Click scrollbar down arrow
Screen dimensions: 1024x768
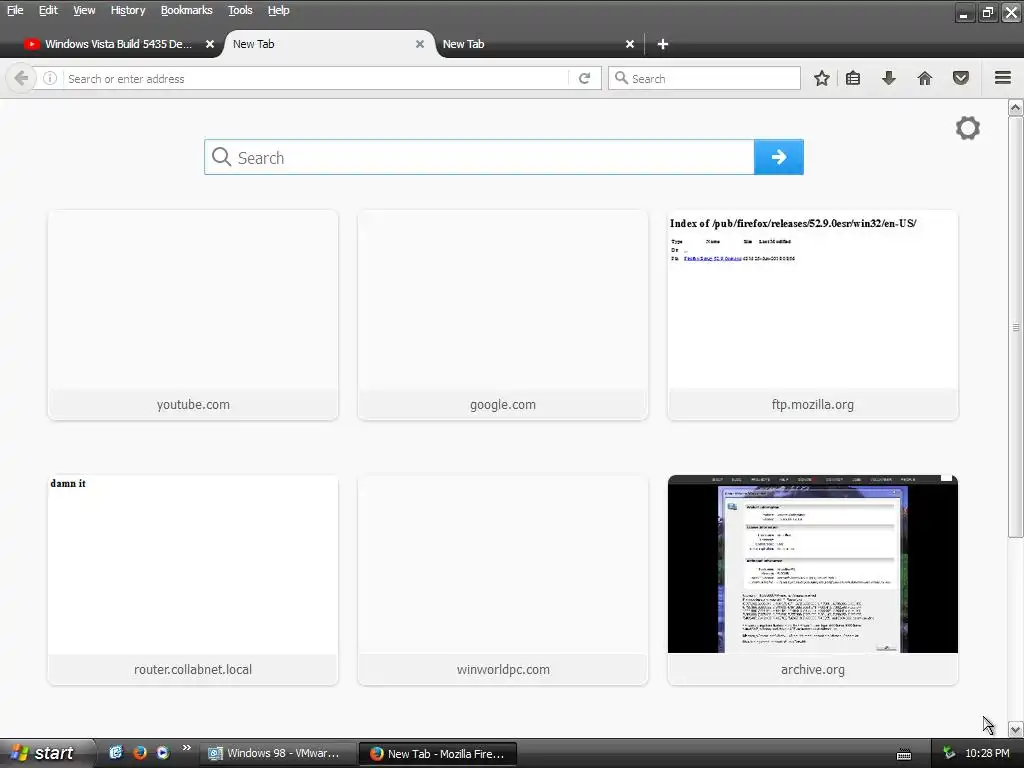pyautogui.click(x=1016, y=729)
